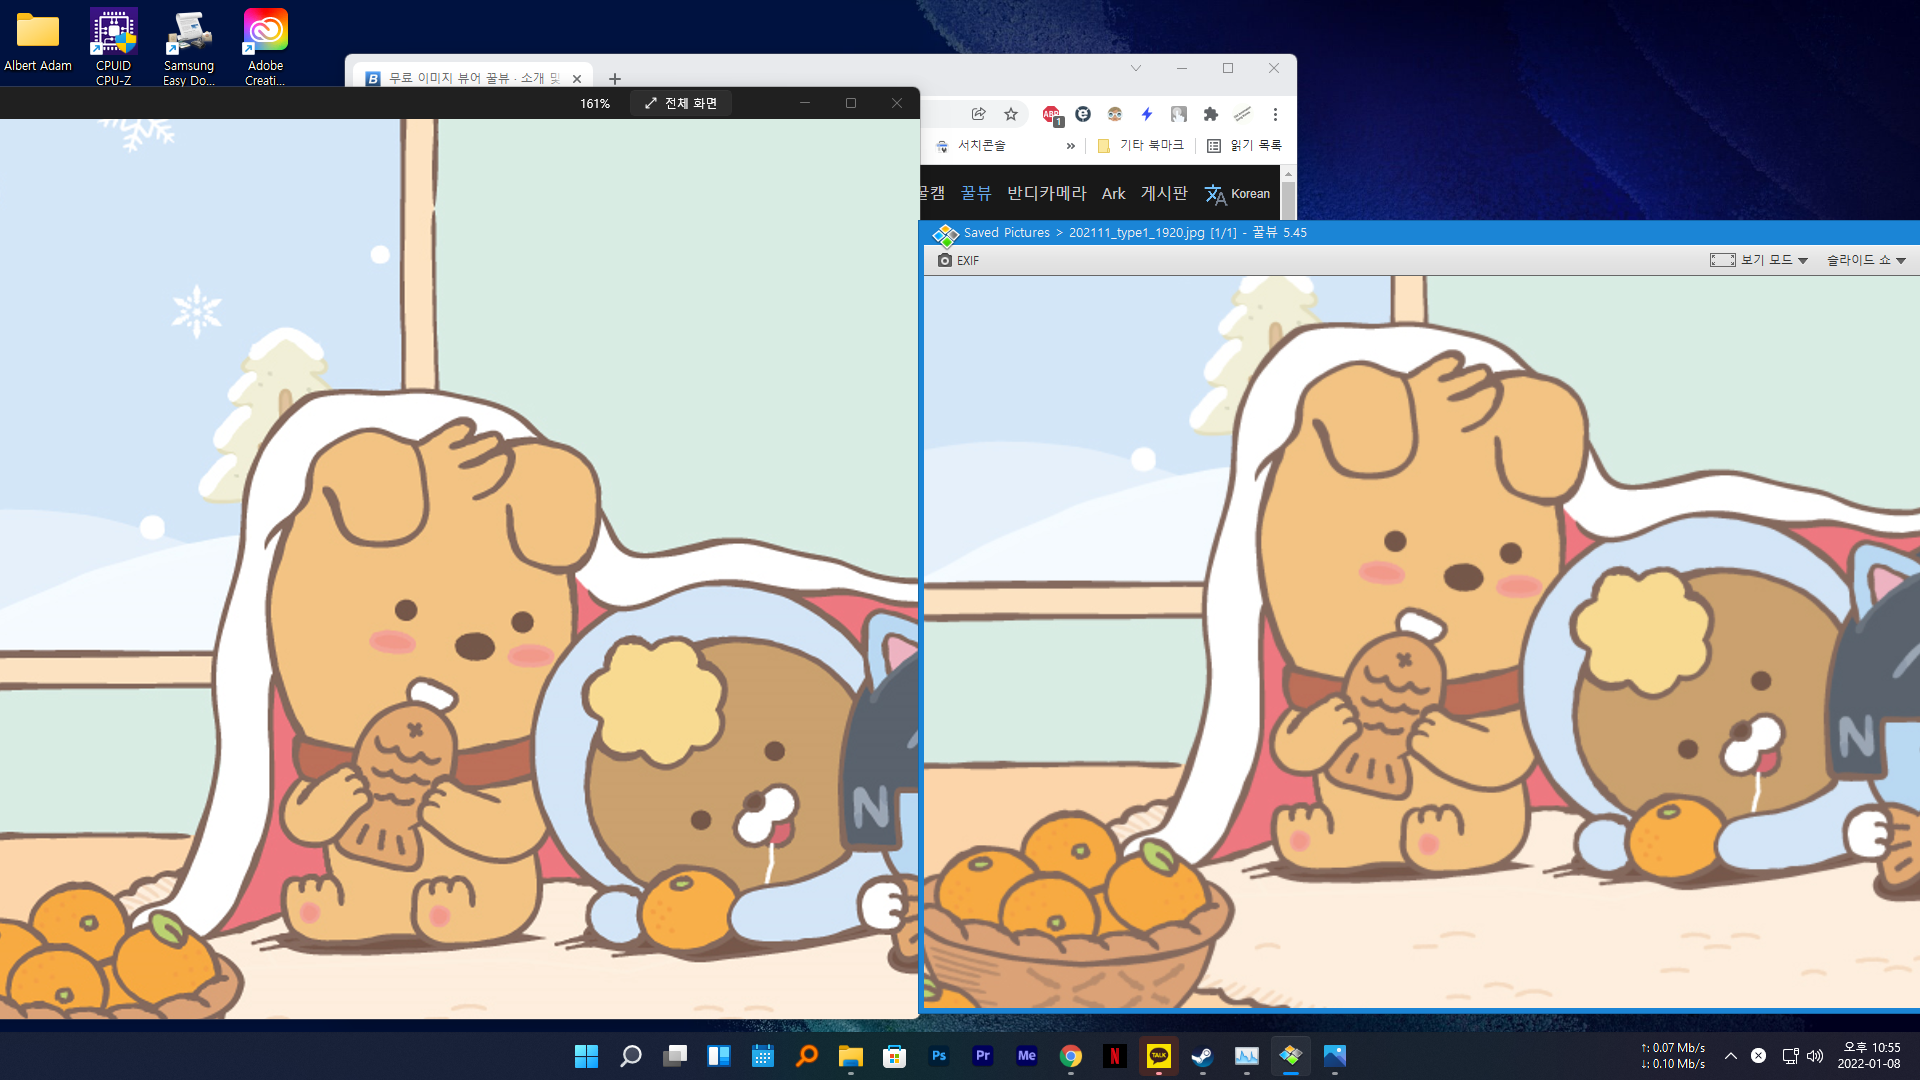Expand the 슬라이드 쇼 dropdown
This screenshot has width=1920, height=1080.
click(x=1866, y=260)
